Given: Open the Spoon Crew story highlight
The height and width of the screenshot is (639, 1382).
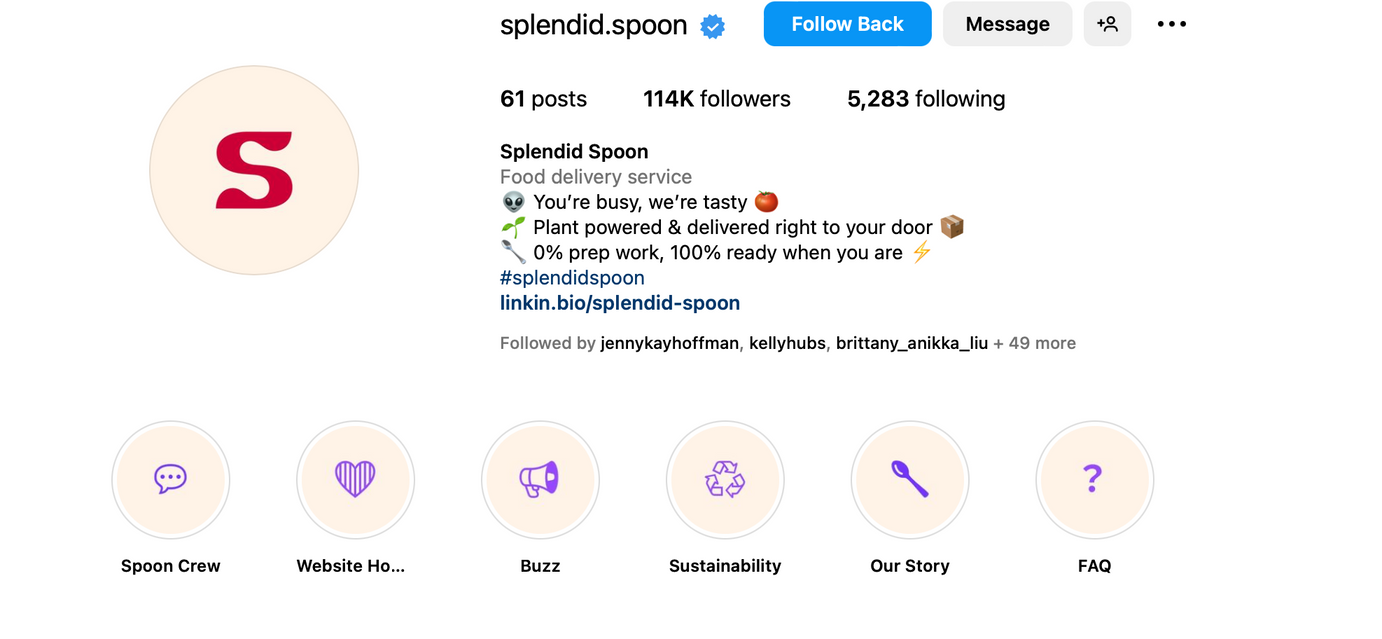Looking at the screenshot, I should [x=171, y=480].
